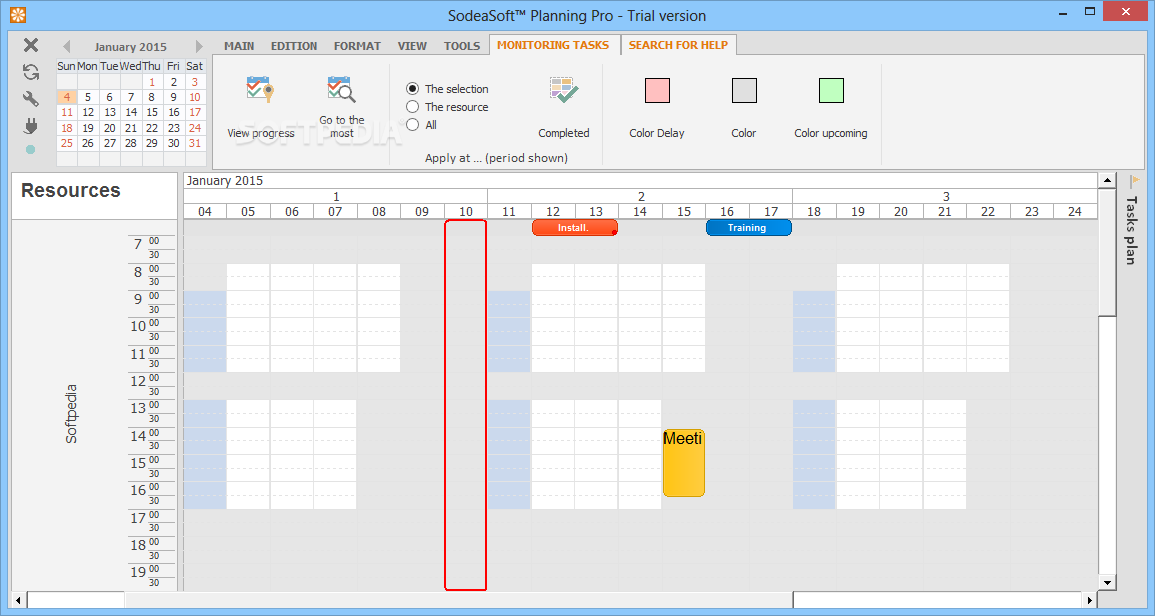Image resolution: width=1155 pixels, height=616 pixels.
Task: Select the red Install. task bar
Action: (575, 228)
